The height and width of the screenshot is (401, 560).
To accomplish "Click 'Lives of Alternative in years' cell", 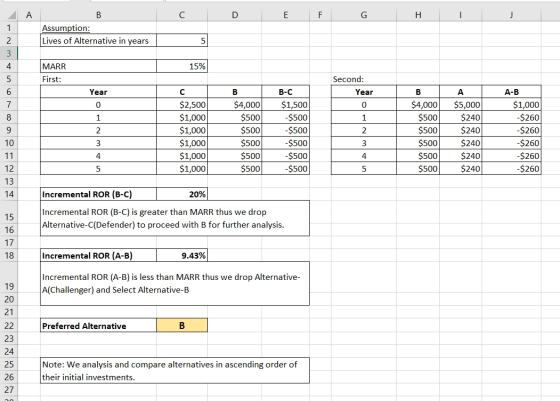I will point(98,41).
